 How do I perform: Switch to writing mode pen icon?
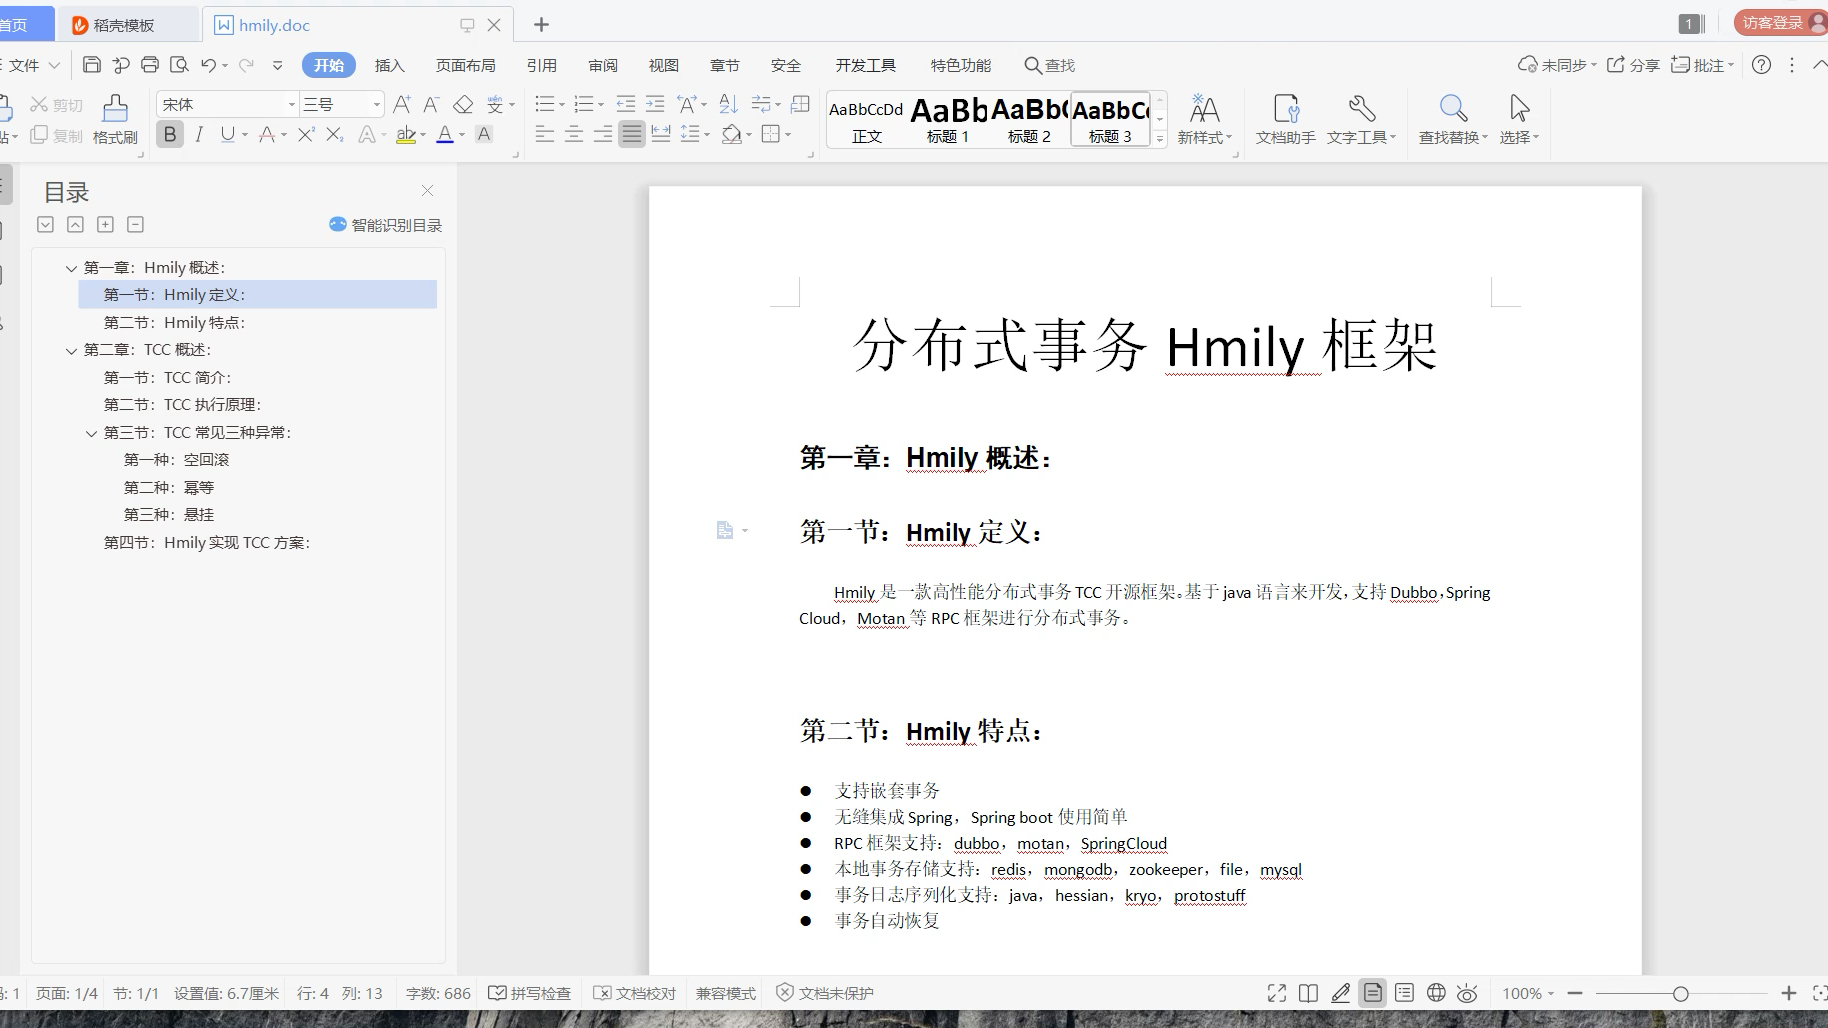coord(1340,993)
